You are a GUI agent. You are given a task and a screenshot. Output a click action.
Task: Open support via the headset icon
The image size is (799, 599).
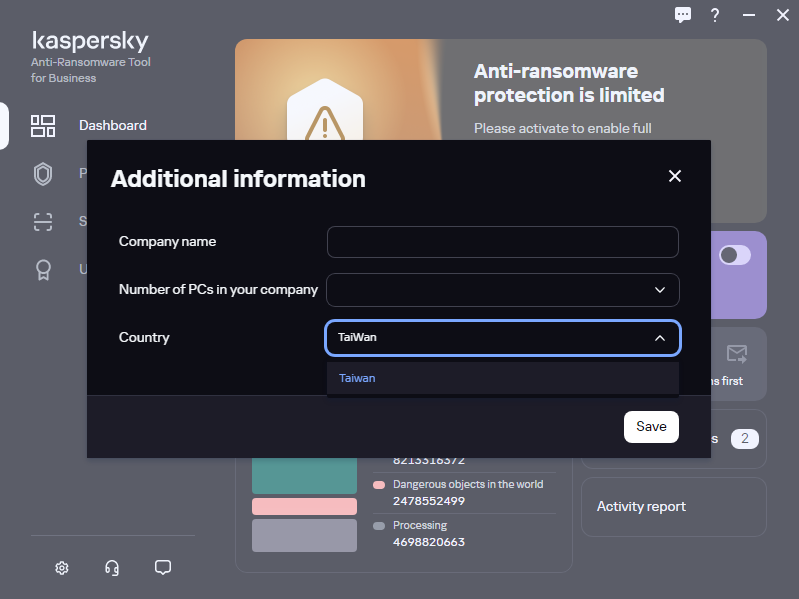112,568
